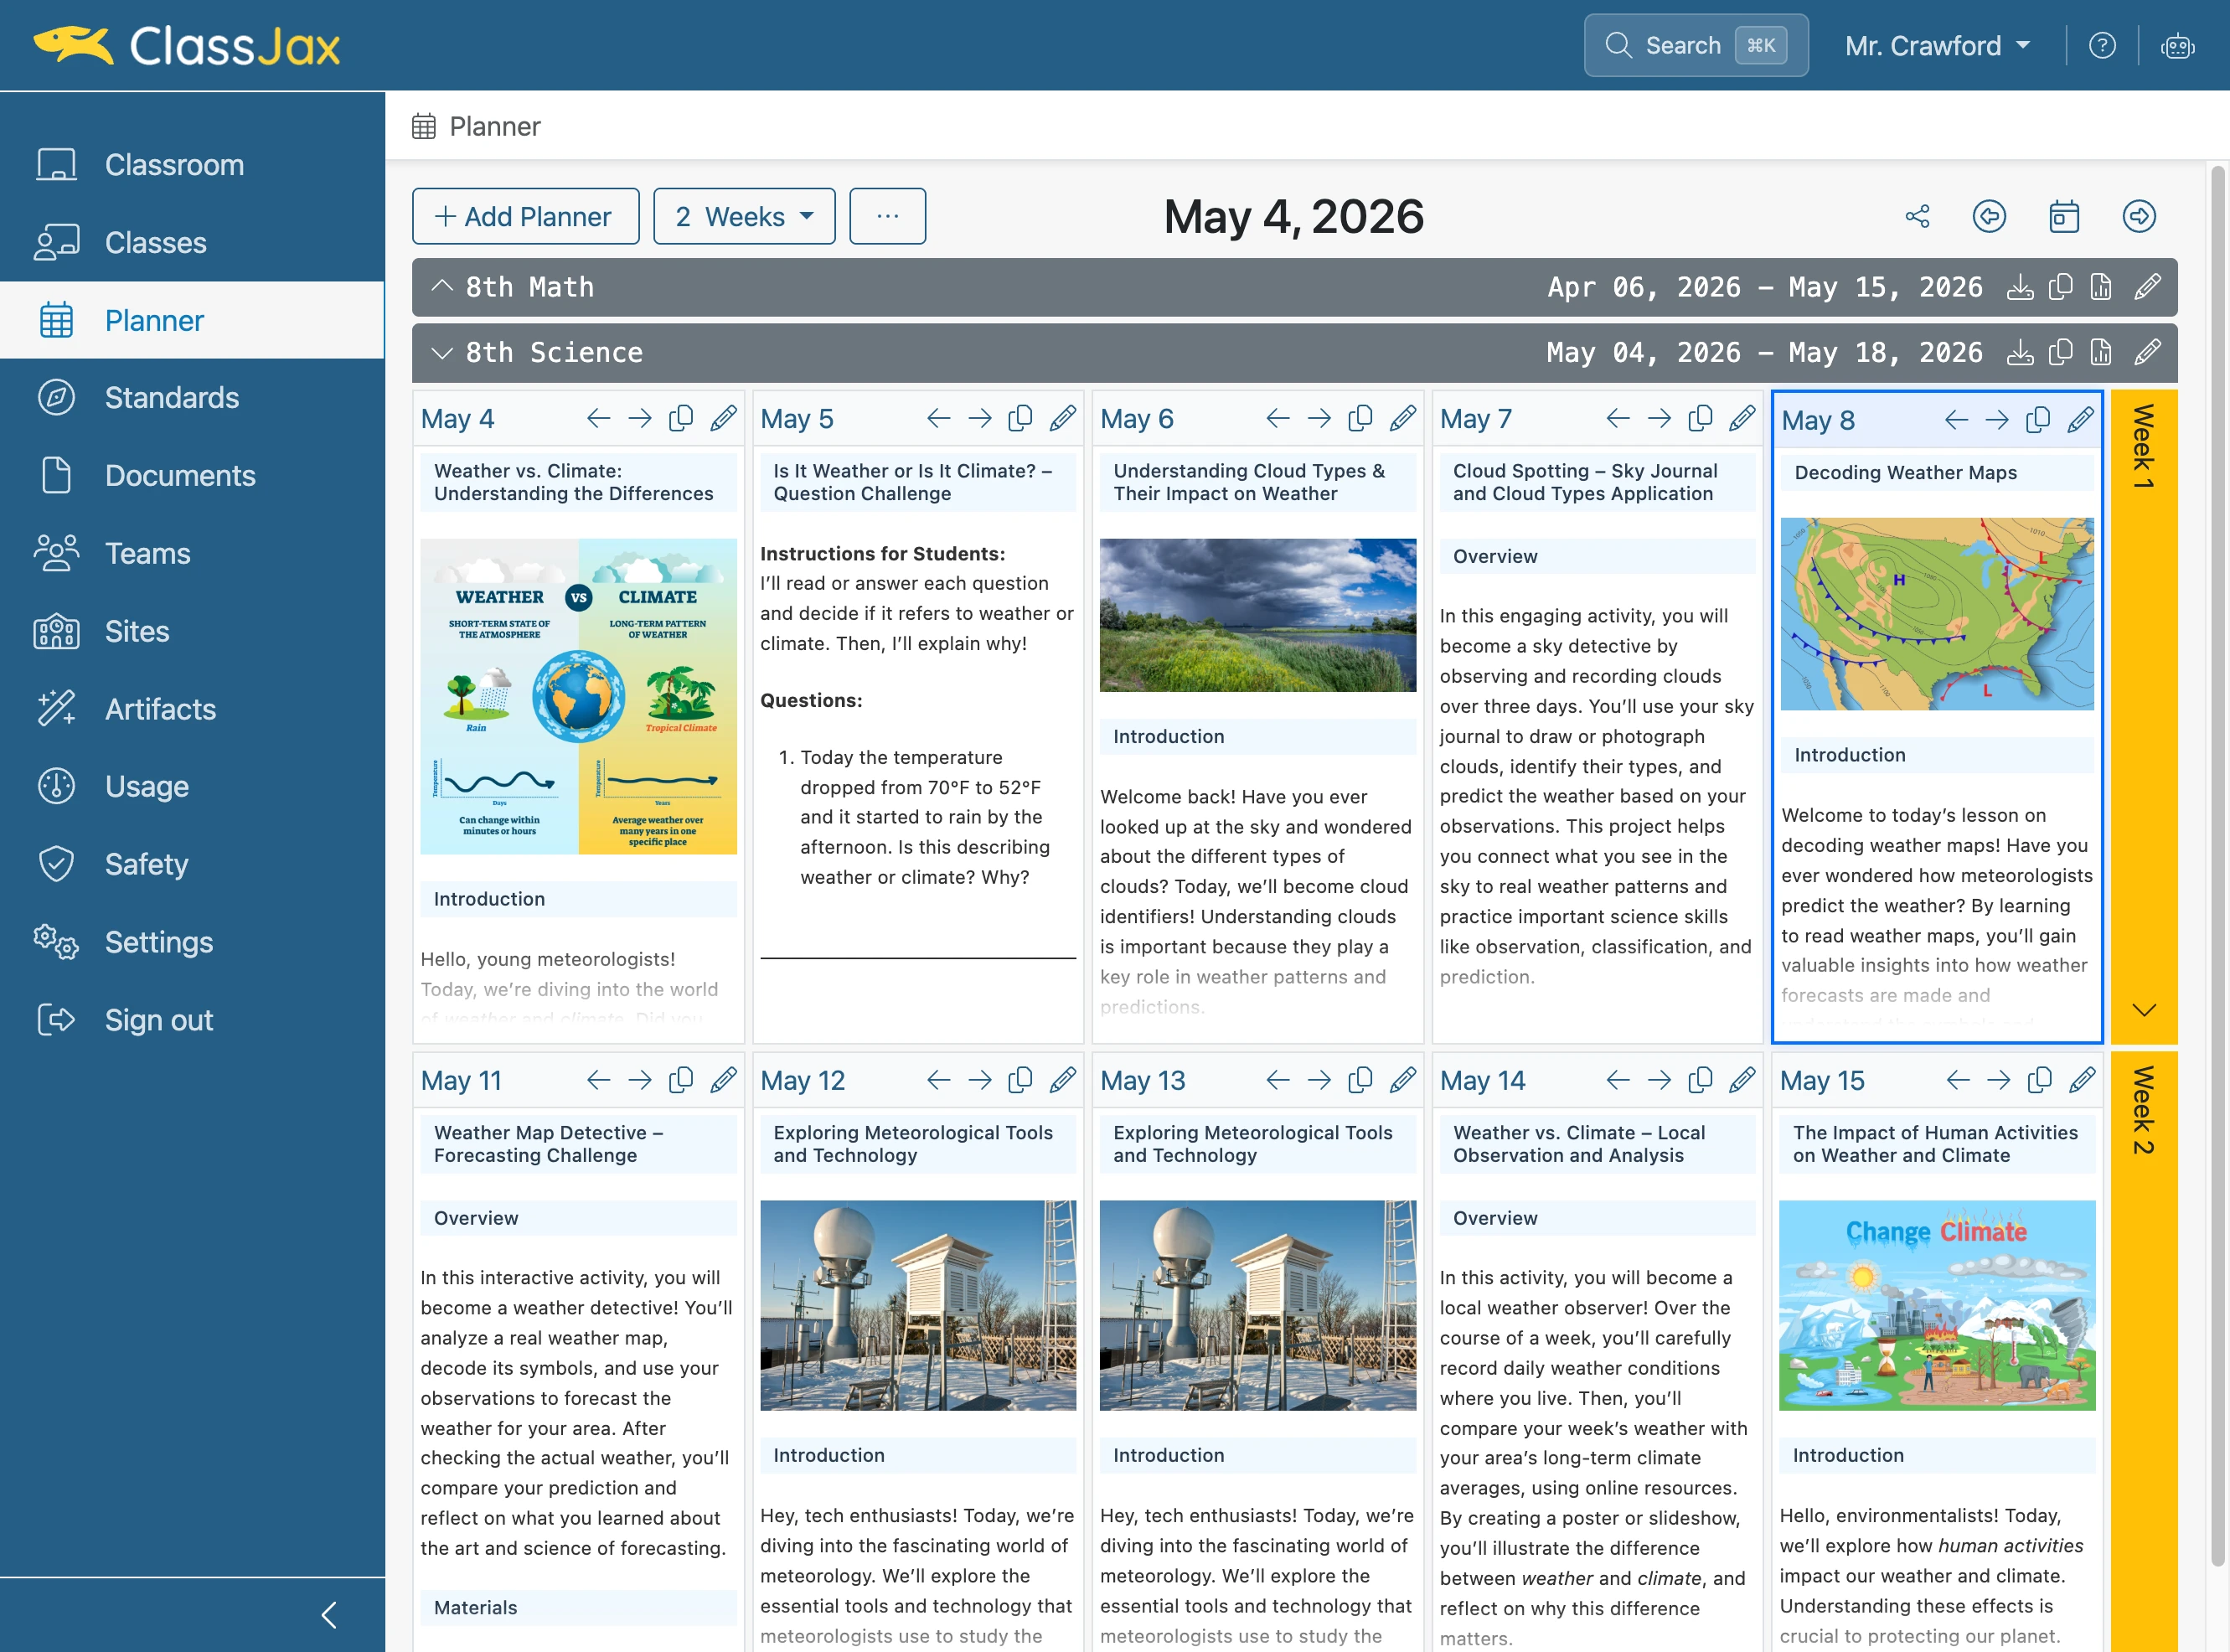Edit the May 8 lesson
The width and height of the screenshot is (2230, 1652).
pyautogui.click(x=2080, y=421)
